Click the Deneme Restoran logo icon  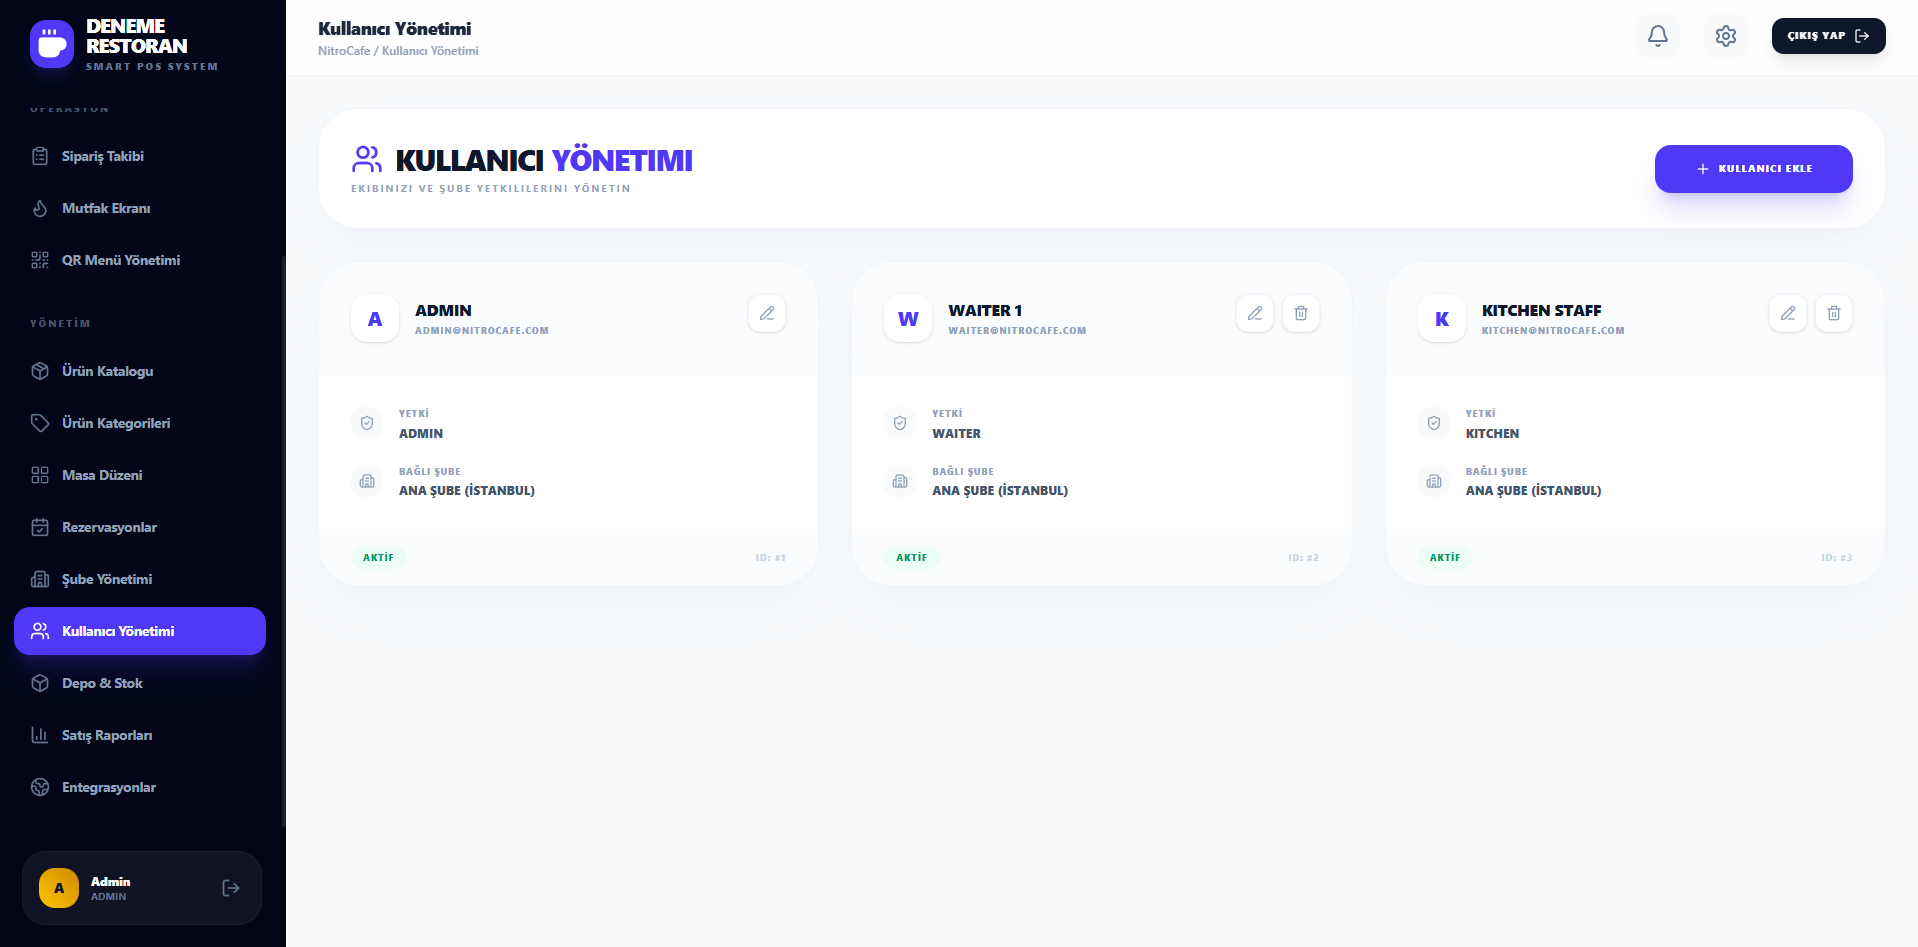point(52,44)
